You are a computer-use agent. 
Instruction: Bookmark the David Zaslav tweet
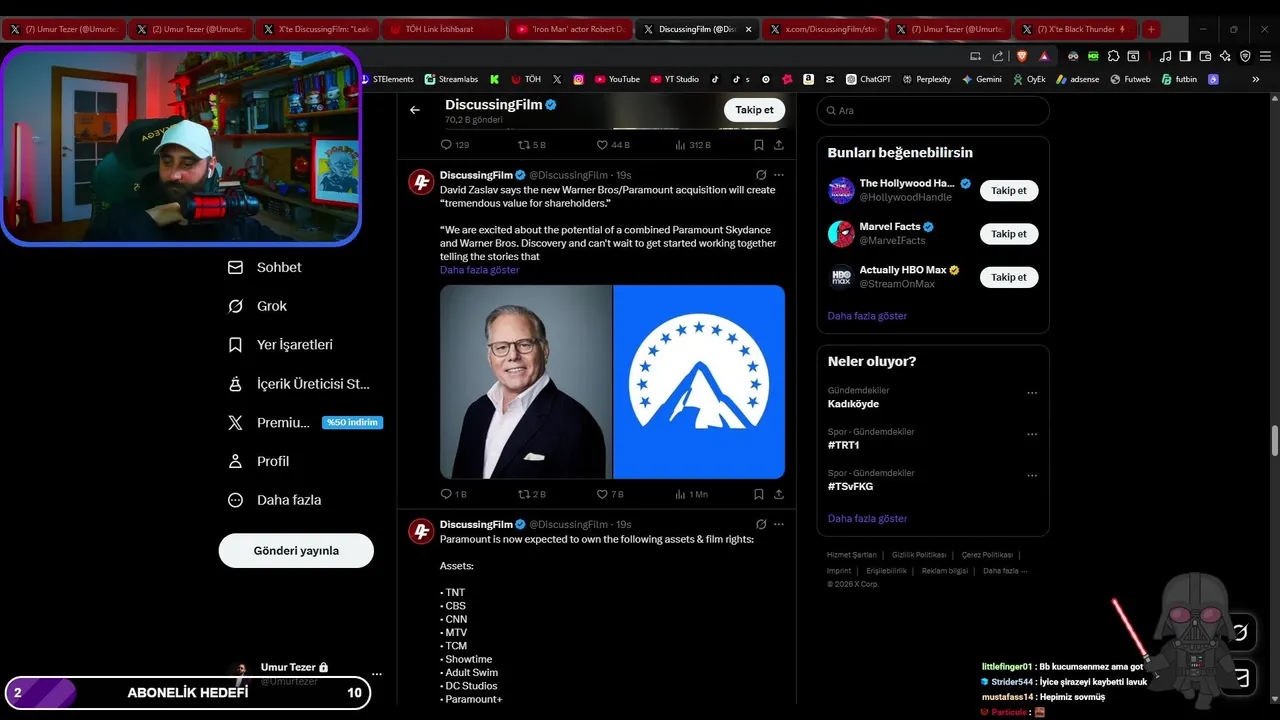759,494
